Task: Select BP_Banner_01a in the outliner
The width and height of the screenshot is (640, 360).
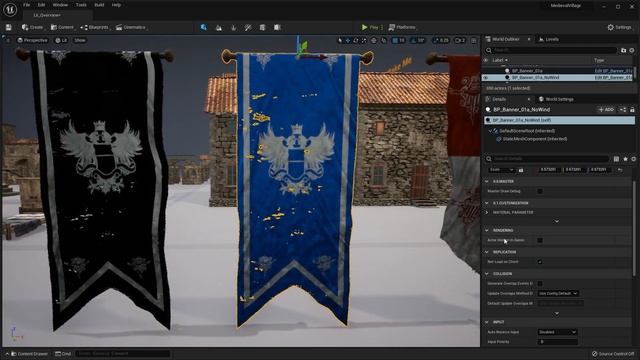Action: point(527,71)
